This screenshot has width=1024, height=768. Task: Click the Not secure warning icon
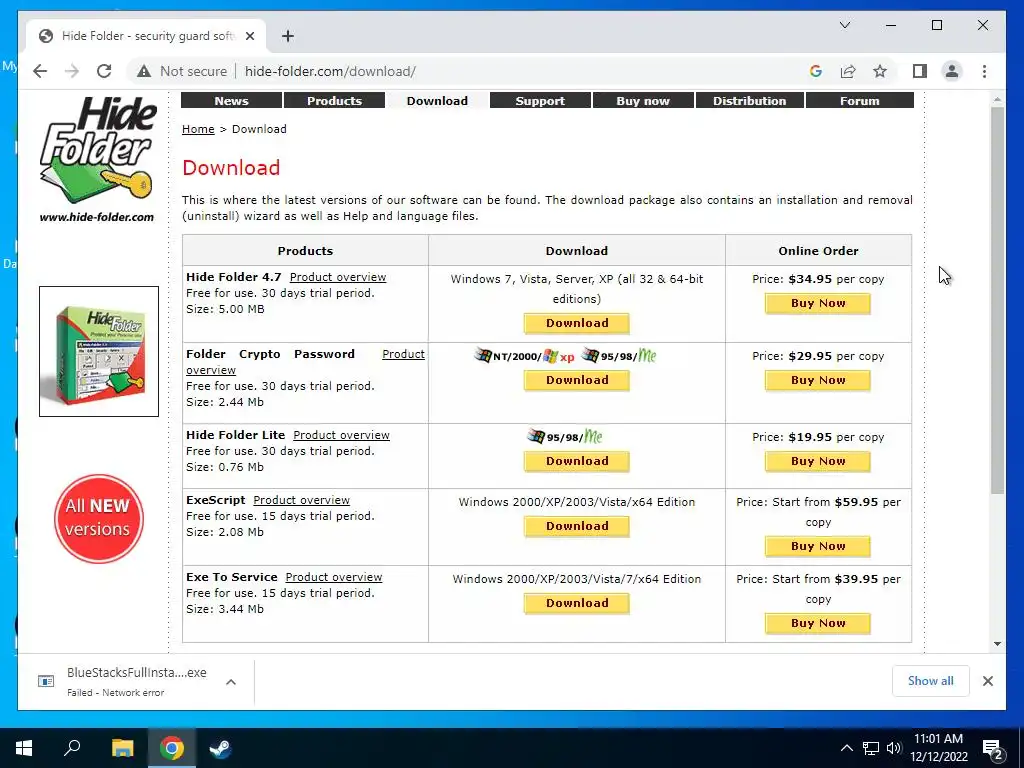pyautogui.click(x=144, y=71)
